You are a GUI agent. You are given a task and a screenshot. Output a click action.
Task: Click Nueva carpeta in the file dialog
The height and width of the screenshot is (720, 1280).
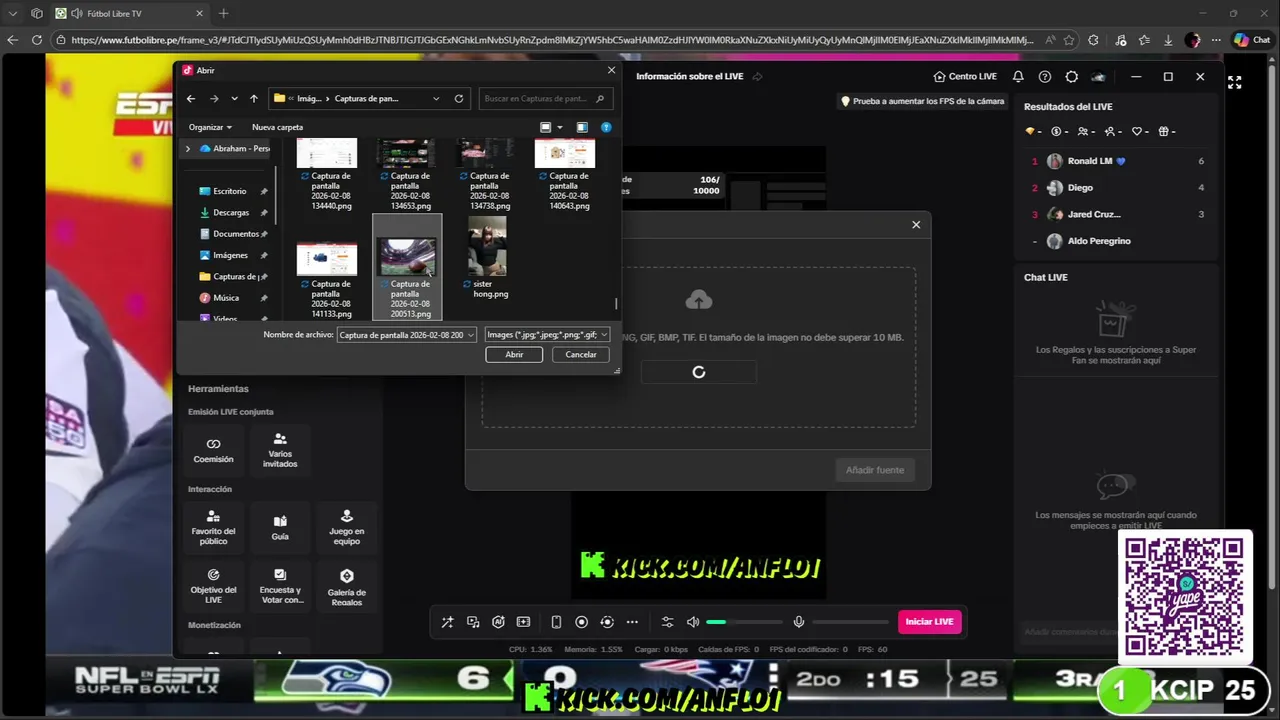277,127
